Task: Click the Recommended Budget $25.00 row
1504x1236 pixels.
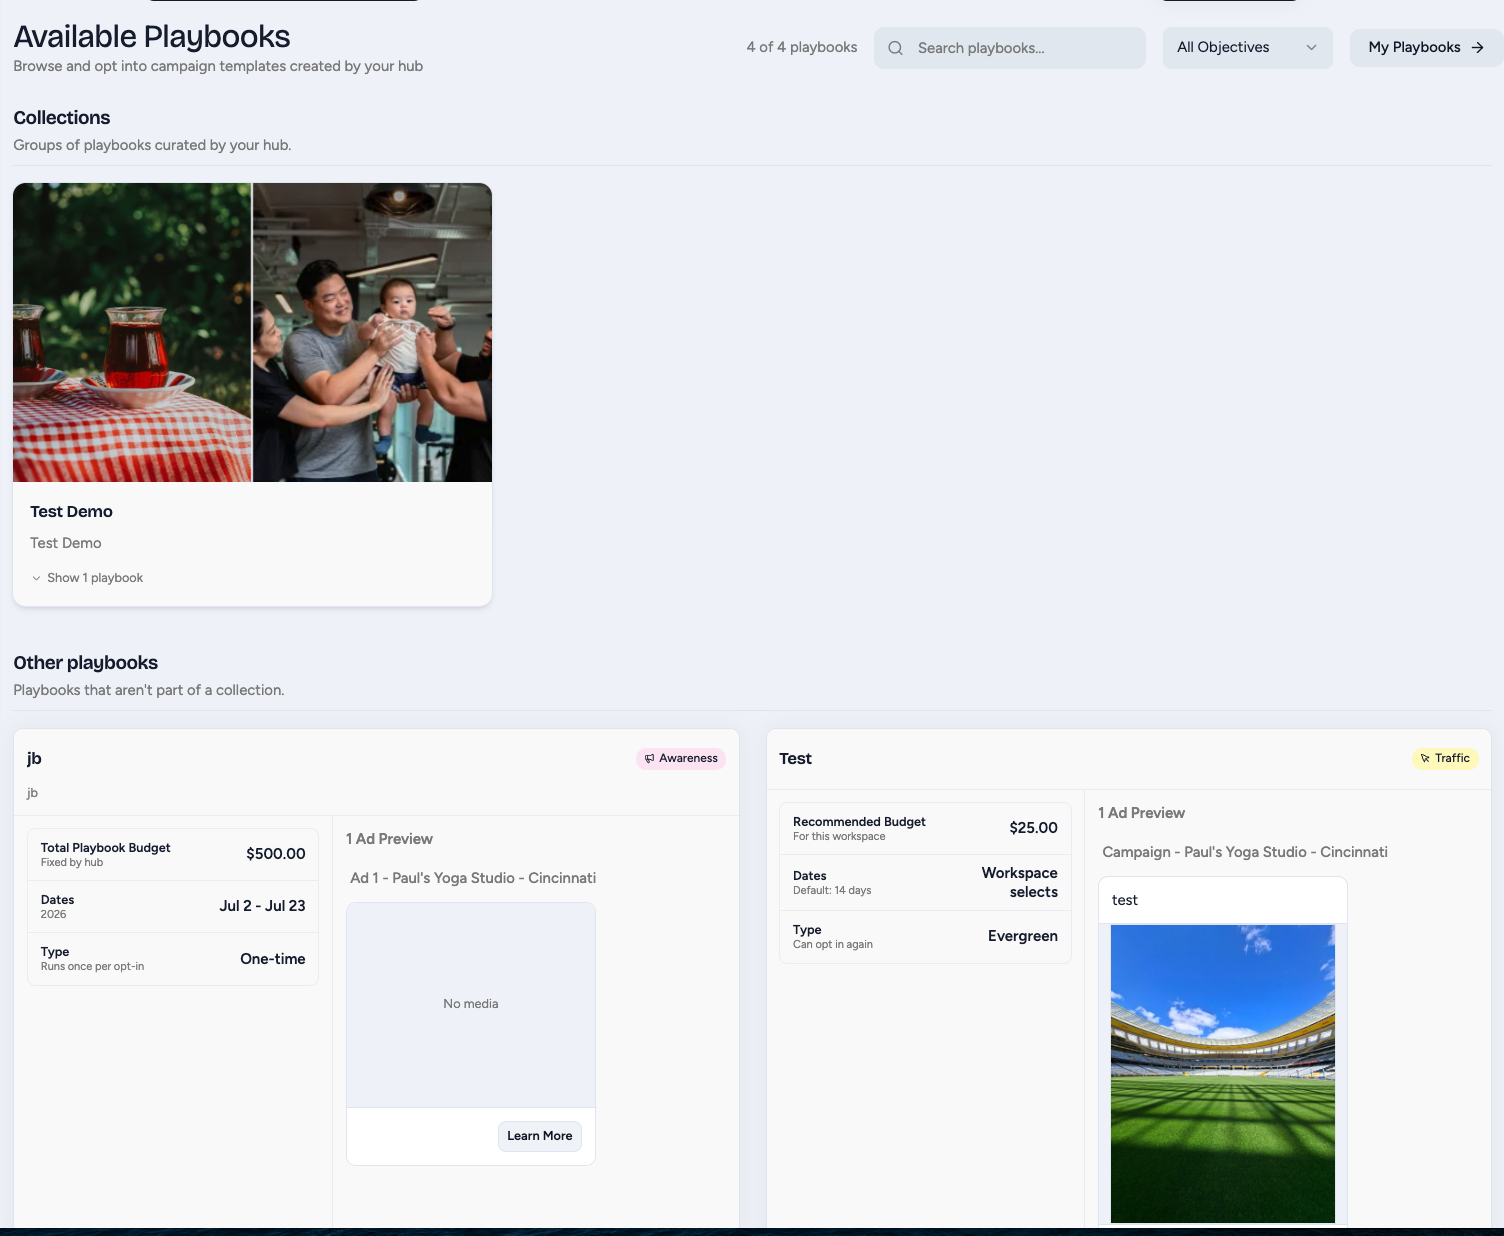Action: point(925,828)
